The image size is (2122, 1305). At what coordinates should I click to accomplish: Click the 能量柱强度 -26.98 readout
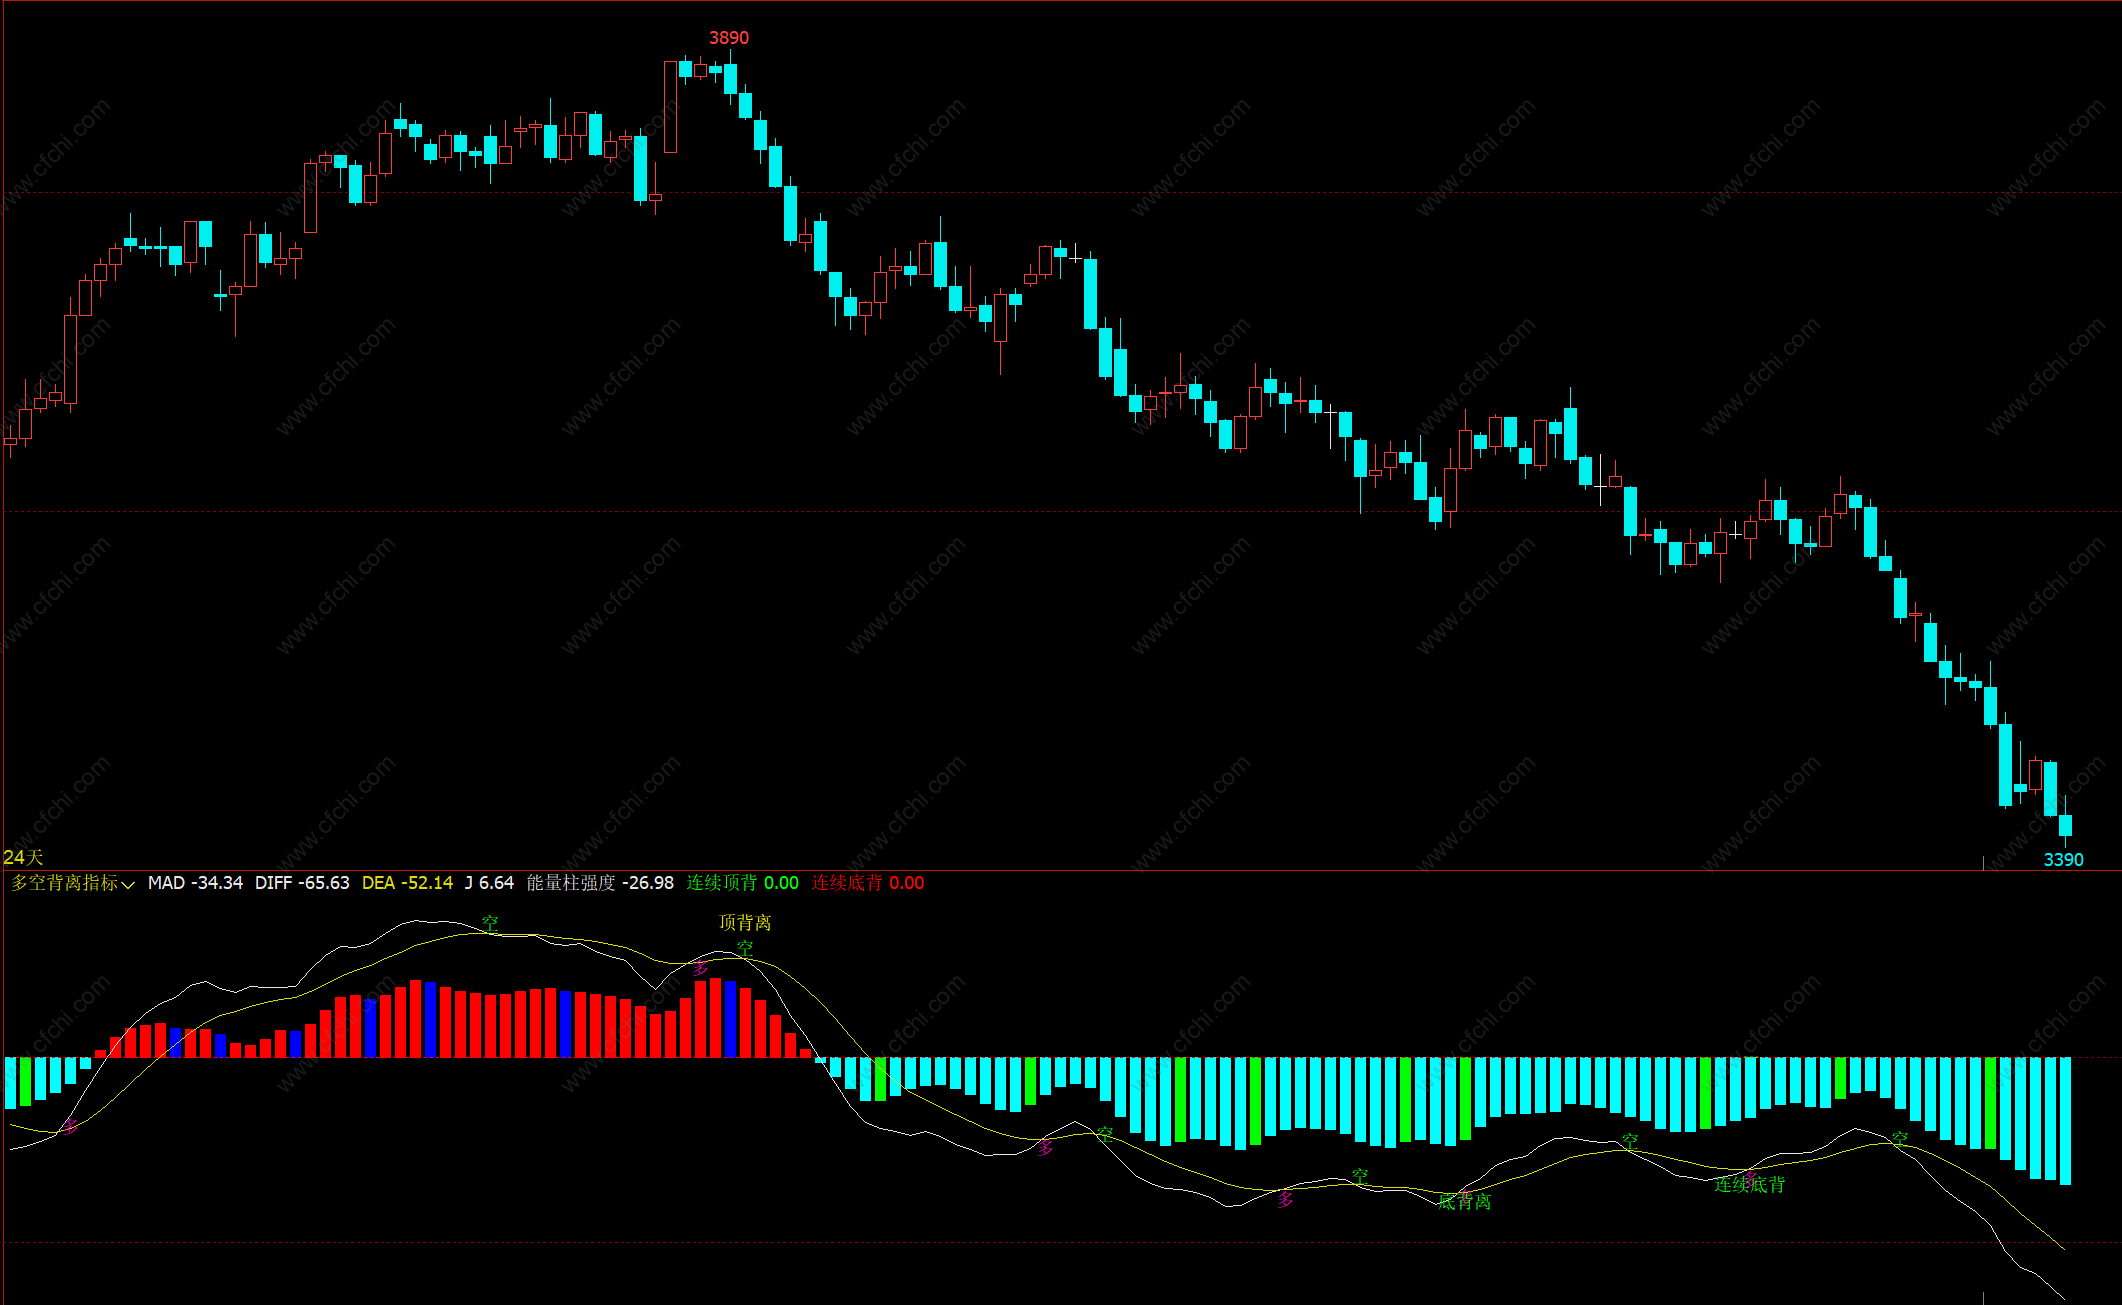coord(600,883)
